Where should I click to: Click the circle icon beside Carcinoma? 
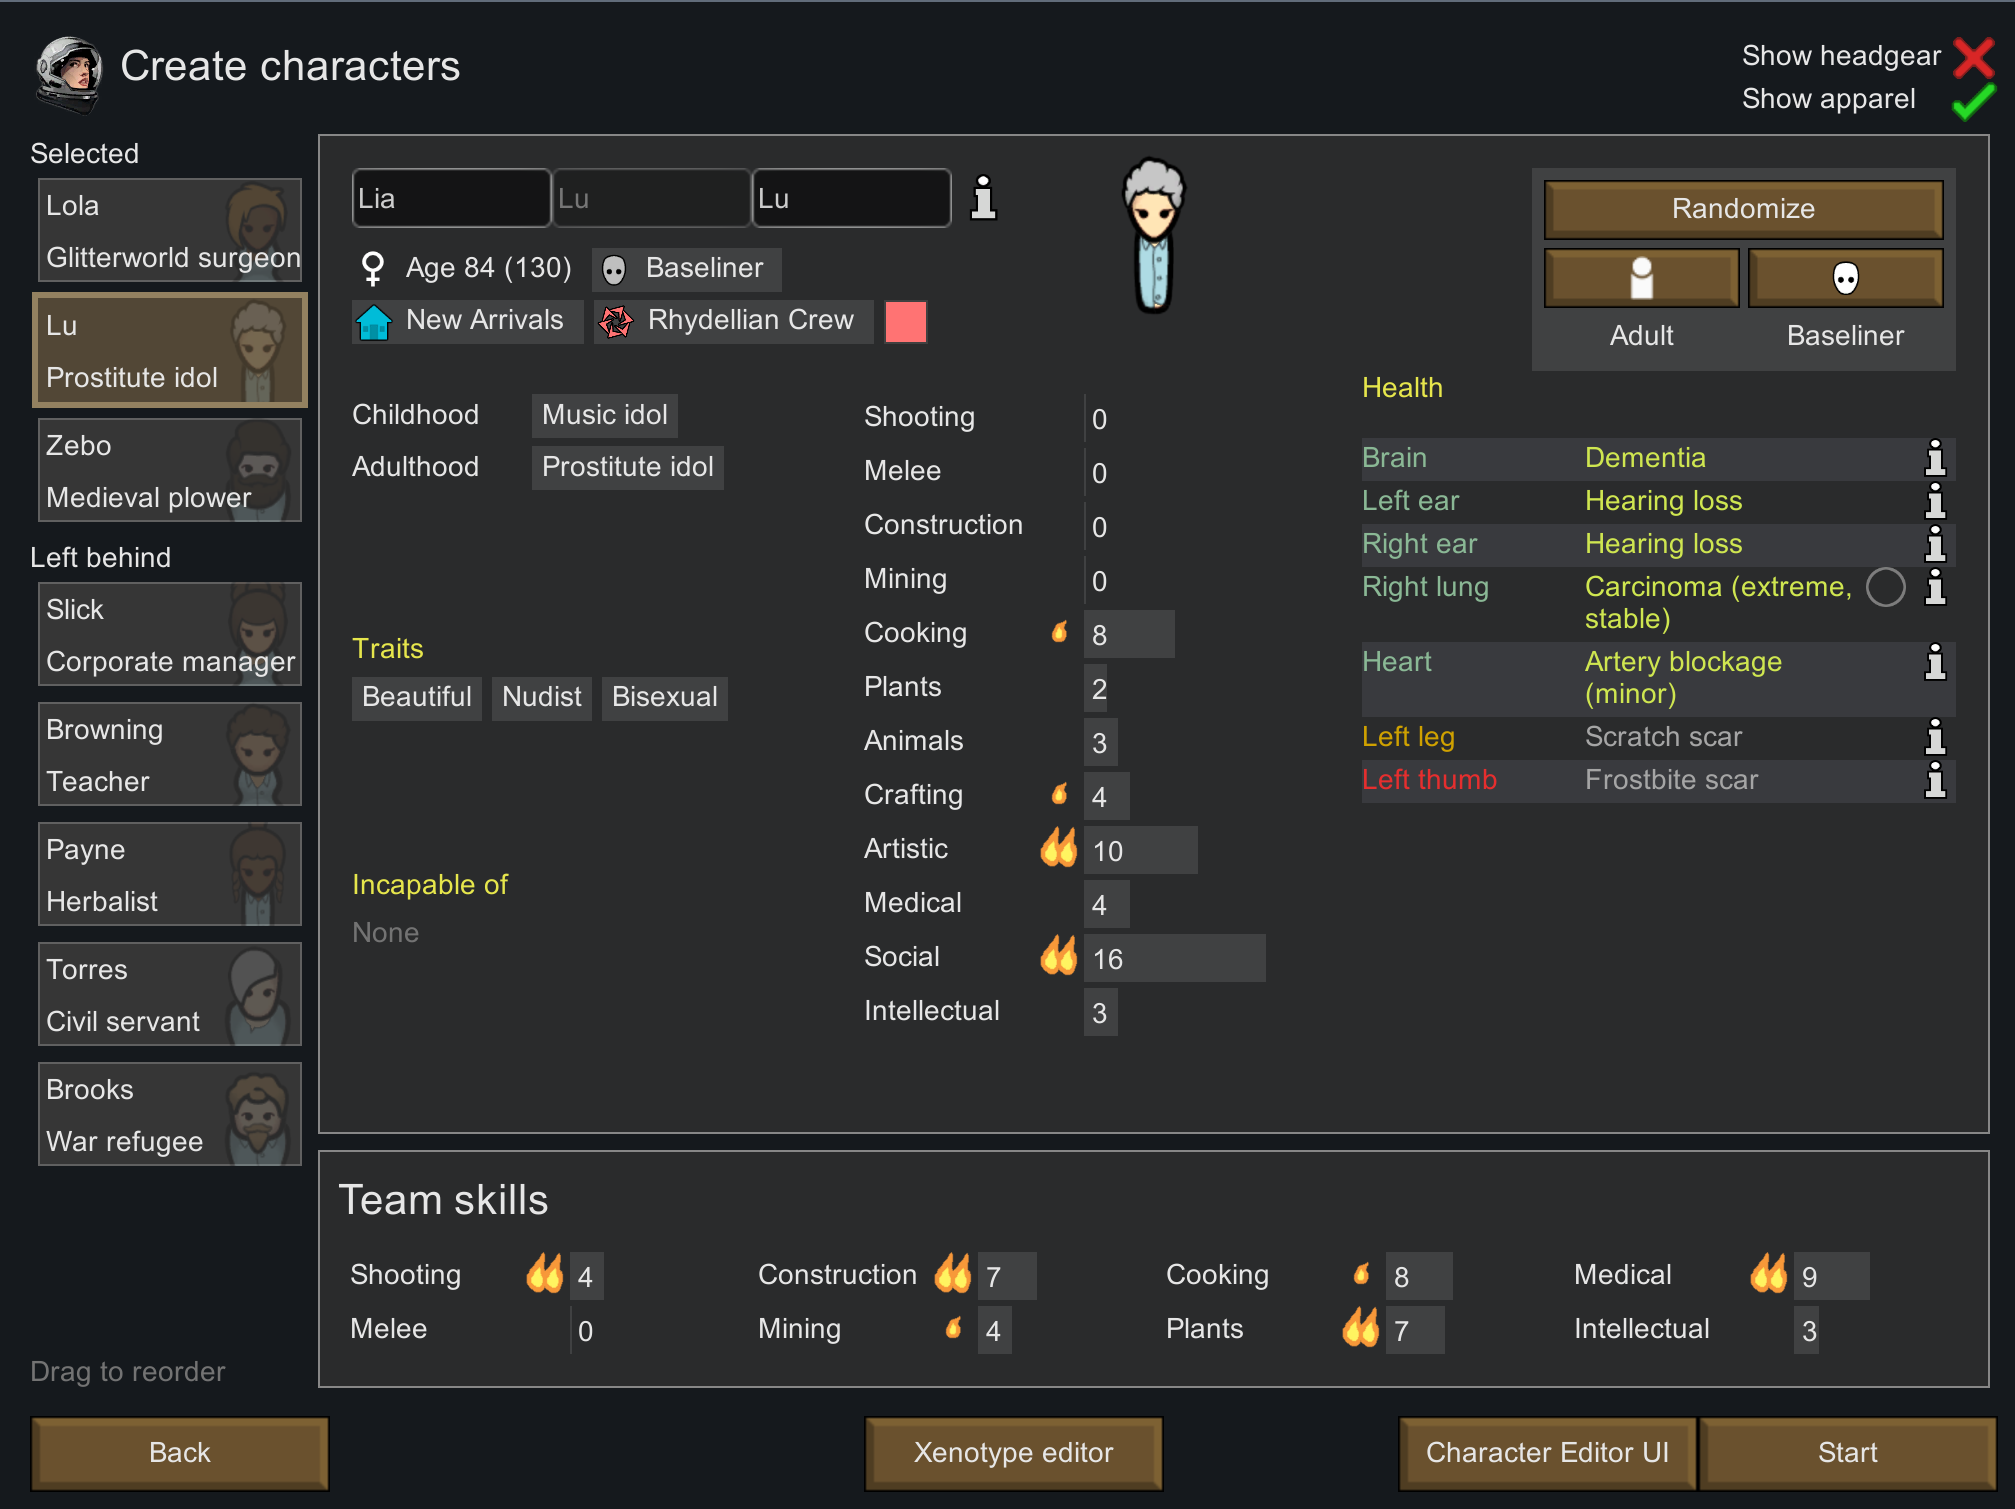click(x=1885, y=587)
